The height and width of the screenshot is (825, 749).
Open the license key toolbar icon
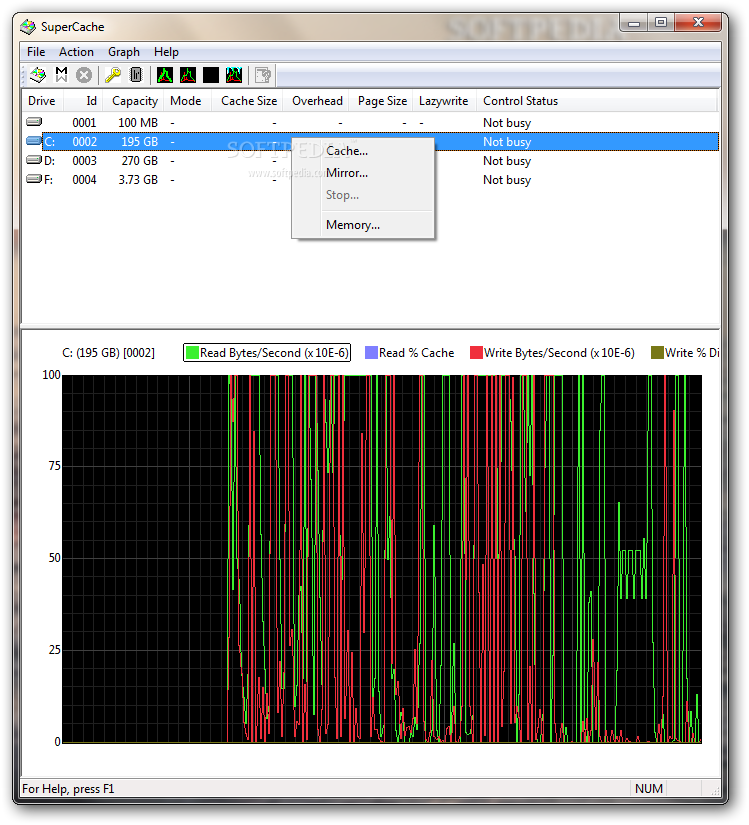[x=113, y=75]
